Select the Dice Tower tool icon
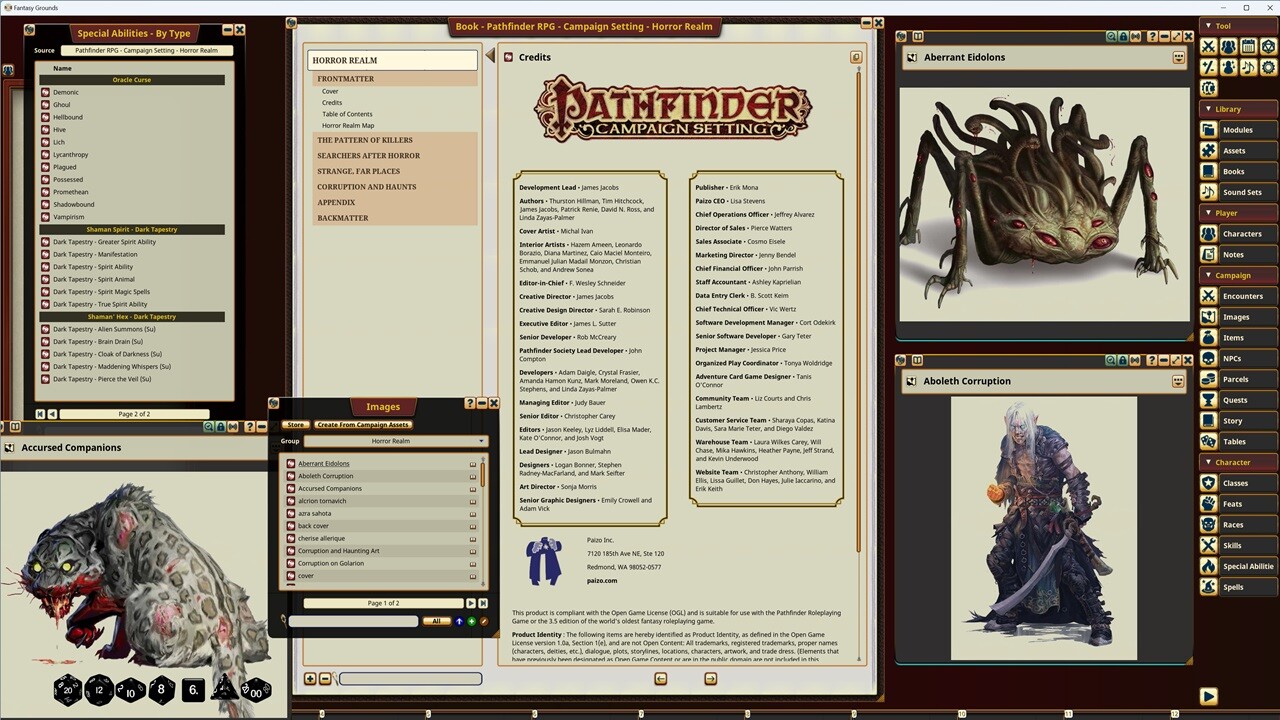 tap(1268, 46)
